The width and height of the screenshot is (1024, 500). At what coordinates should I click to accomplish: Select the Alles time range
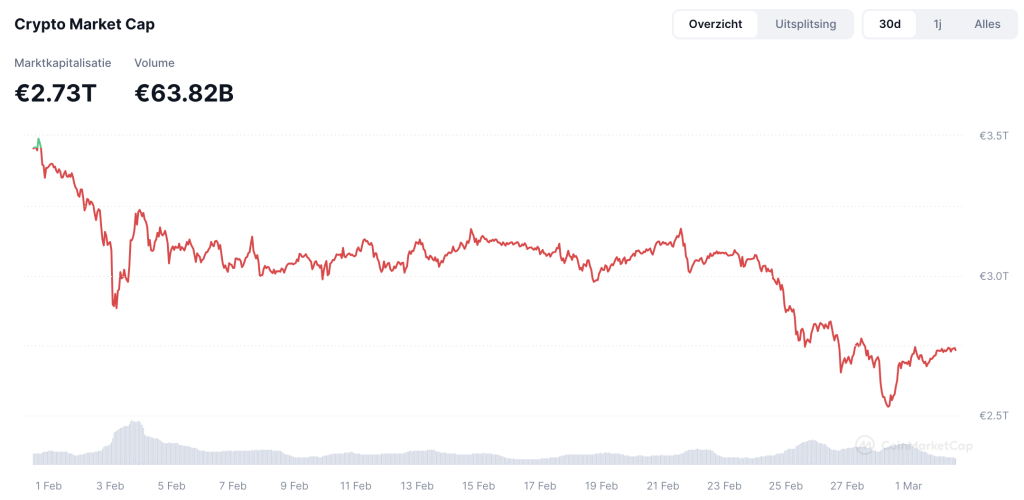(987, 24)
